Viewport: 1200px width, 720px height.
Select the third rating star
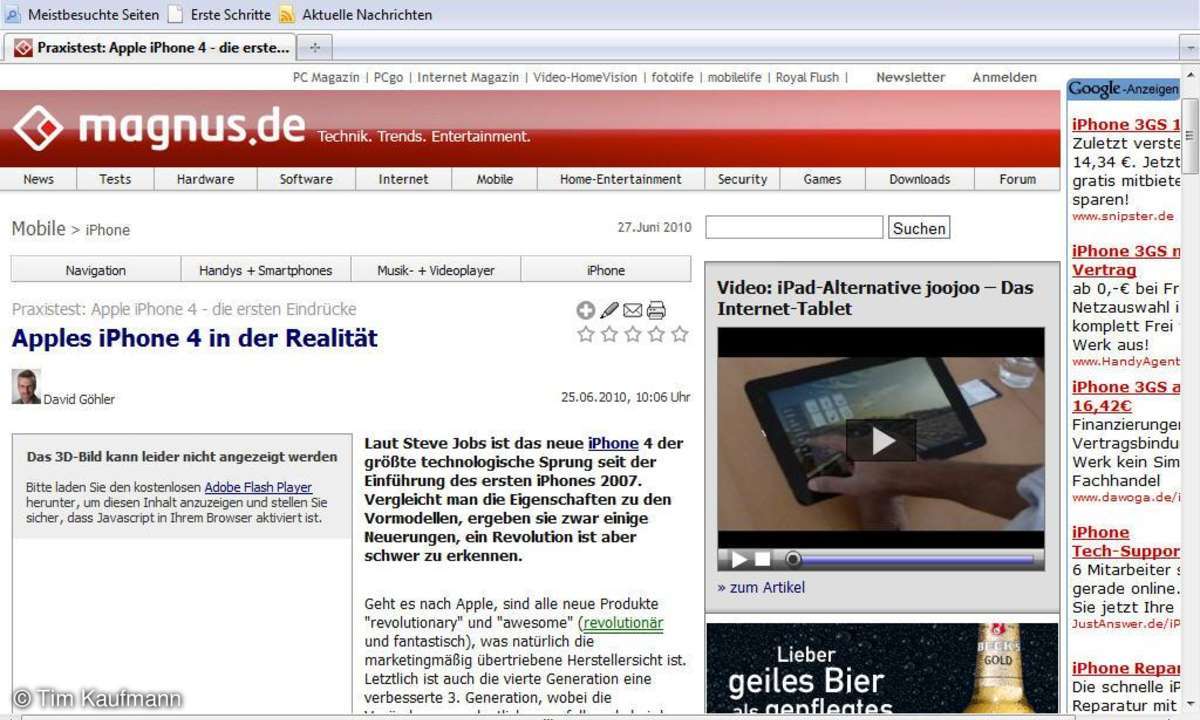click(633, 334)
